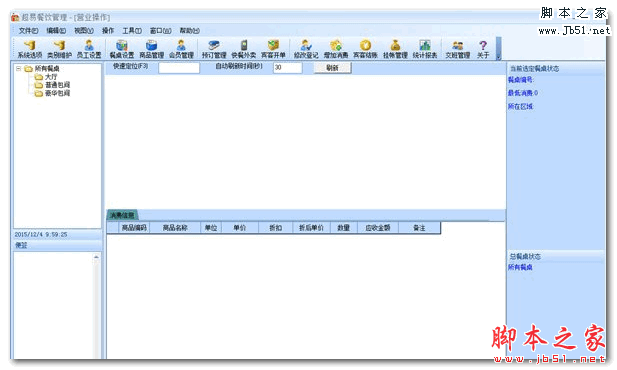Click 宾客结账 guest checkout icon
This screenshot has width=617, height=370.
click(x=366, y=49)
